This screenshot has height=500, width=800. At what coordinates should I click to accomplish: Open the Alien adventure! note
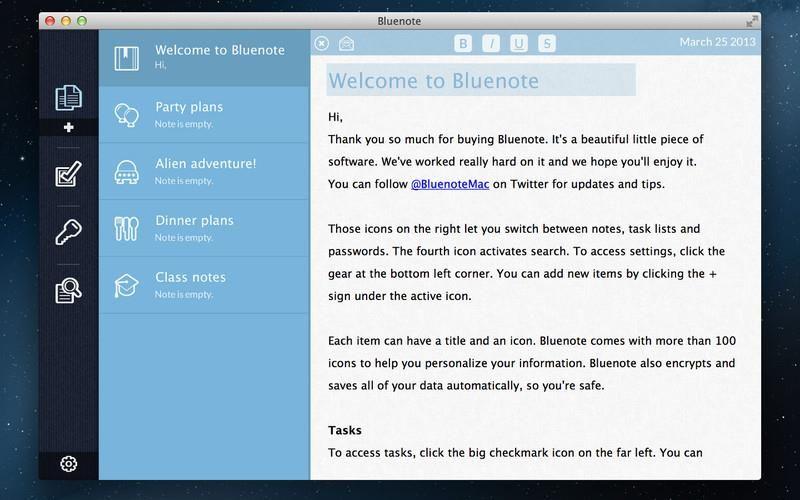[204, 171]
